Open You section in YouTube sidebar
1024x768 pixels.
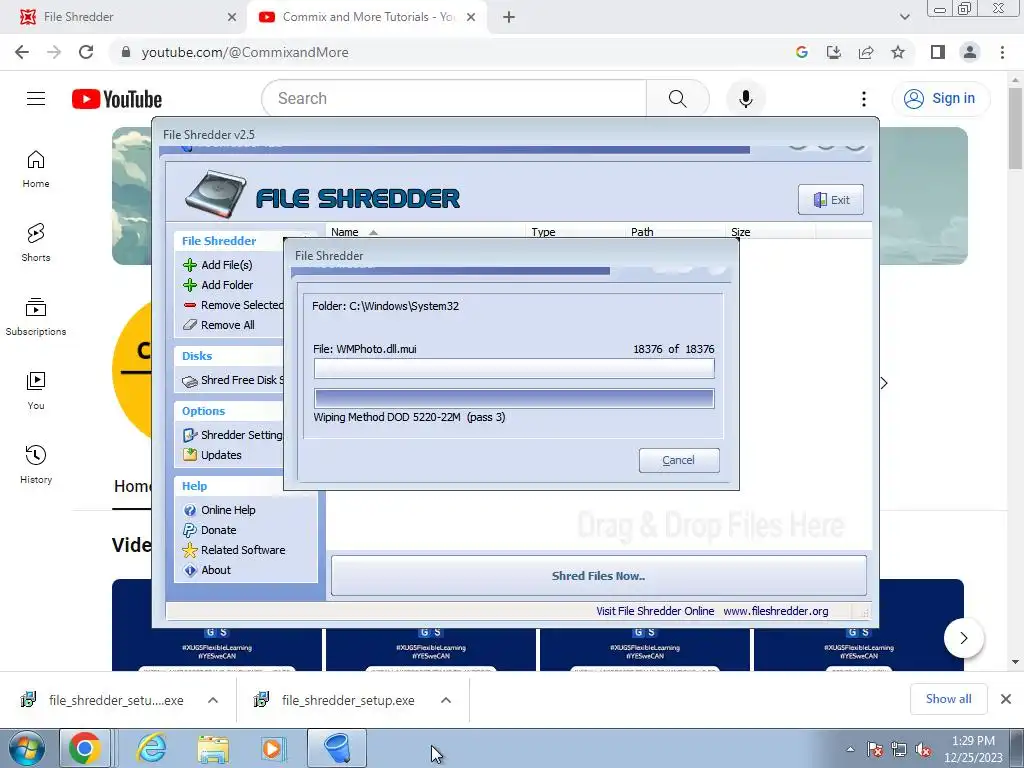tap(36, 391)
